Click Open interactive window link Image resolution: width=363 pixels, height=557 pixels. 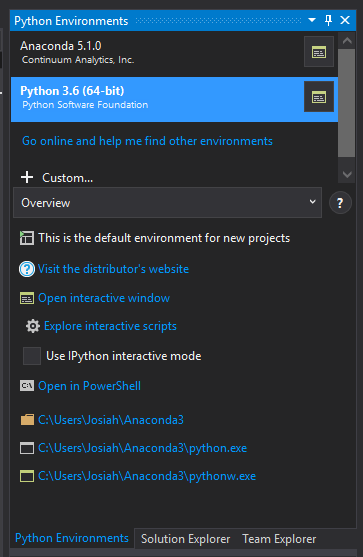[x=104, y=298]
